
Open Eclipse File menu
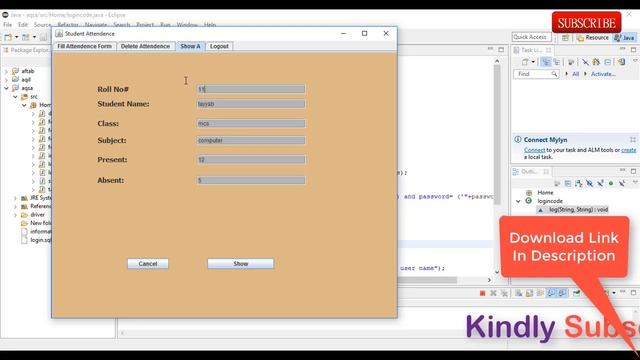click(7, 25)
